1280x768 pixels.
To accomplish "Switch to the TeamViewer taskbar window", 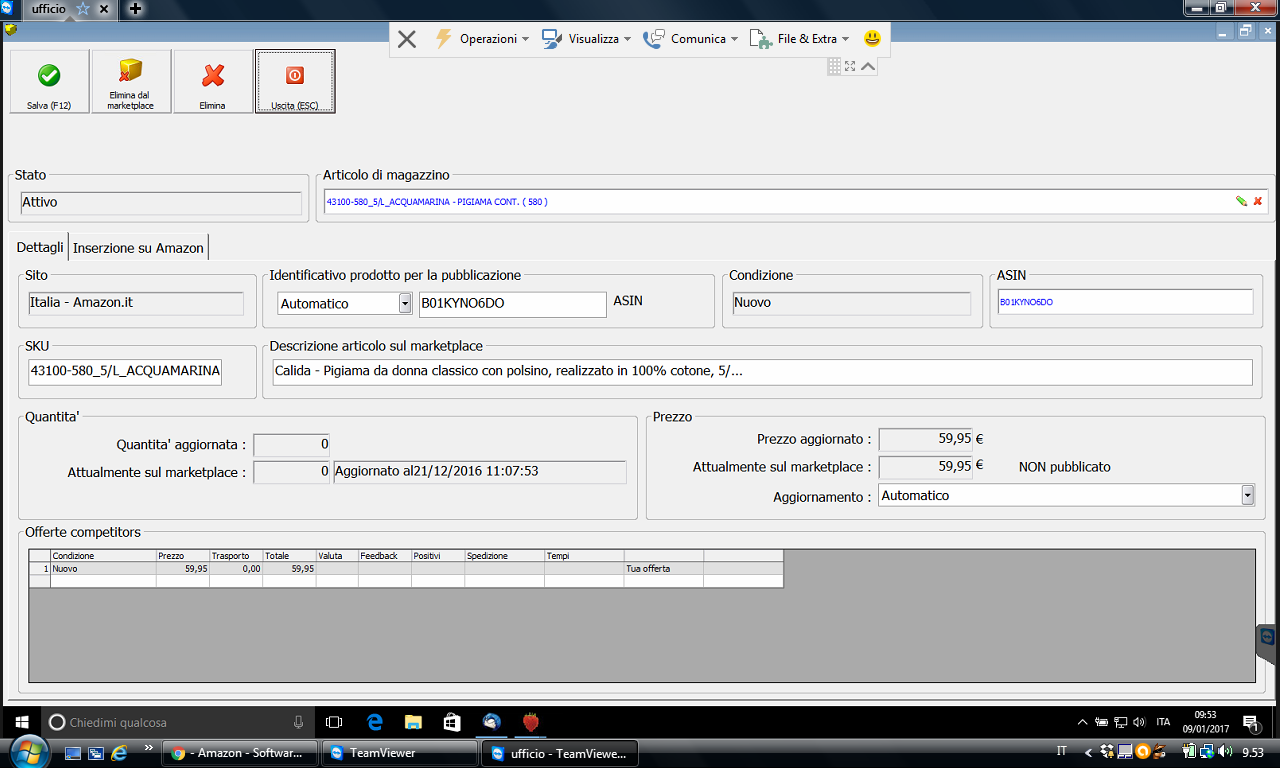I will tap(399, 753).
